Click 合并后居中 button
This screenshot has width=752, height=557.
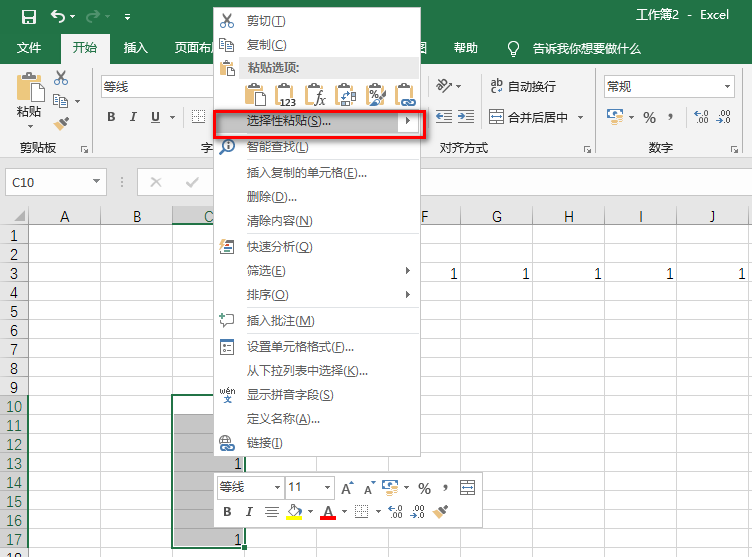(529, 117)
